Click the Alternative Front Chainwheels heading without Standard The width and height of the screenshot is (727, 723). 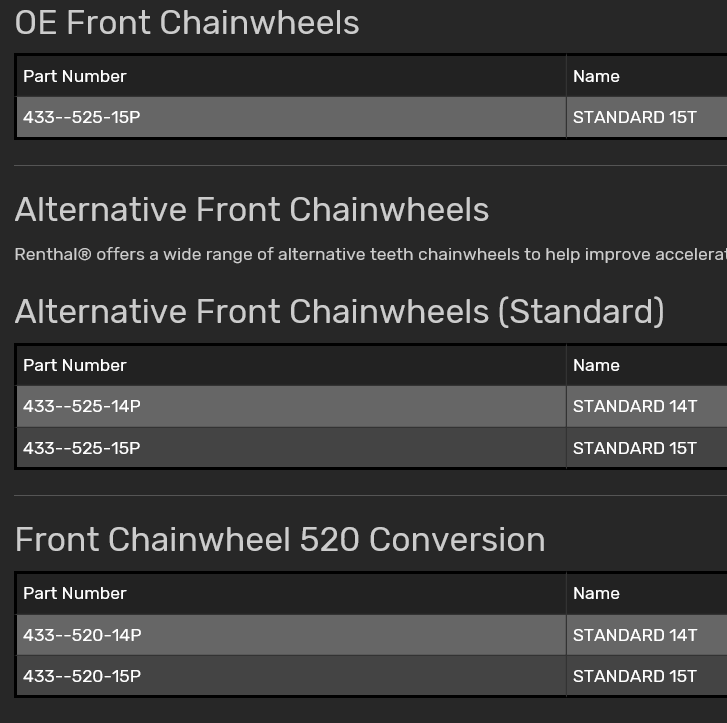[x=252, y=210]
